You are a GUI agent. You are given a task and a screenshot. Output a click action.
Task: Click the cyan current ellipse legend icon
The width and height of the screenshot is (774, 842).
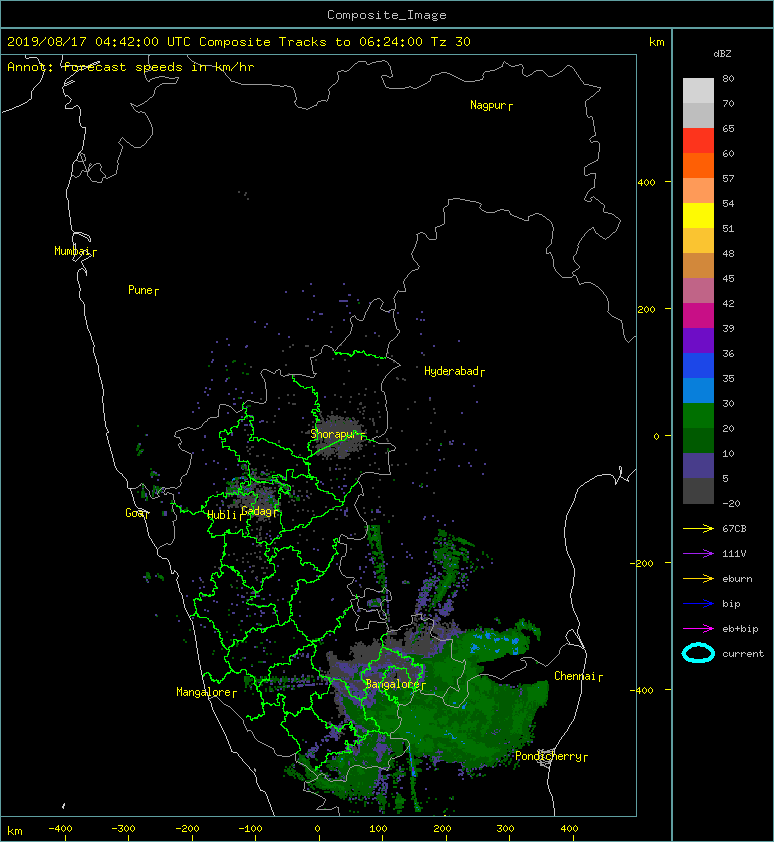pos(698,653)
